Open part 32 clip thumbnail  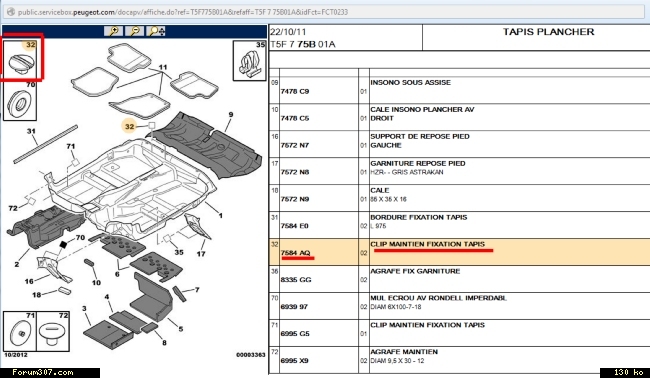[22, 58]
